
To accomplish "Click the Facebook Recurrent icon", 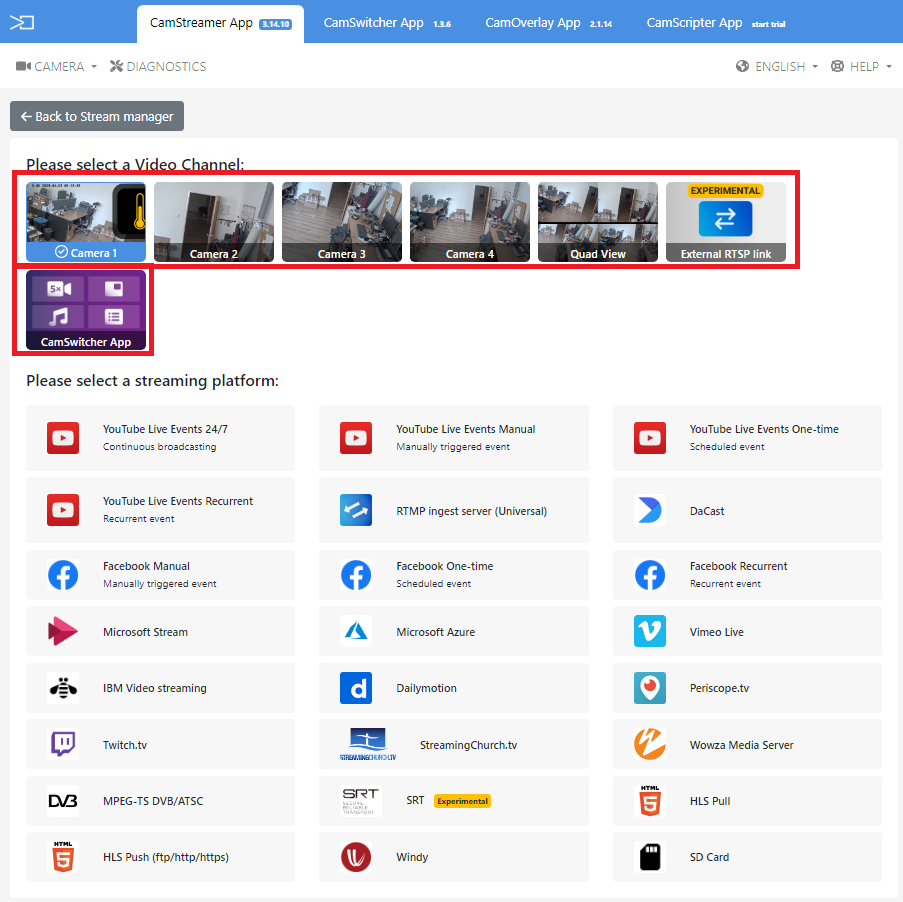I will pyautogui.click(x=650, y=575).
